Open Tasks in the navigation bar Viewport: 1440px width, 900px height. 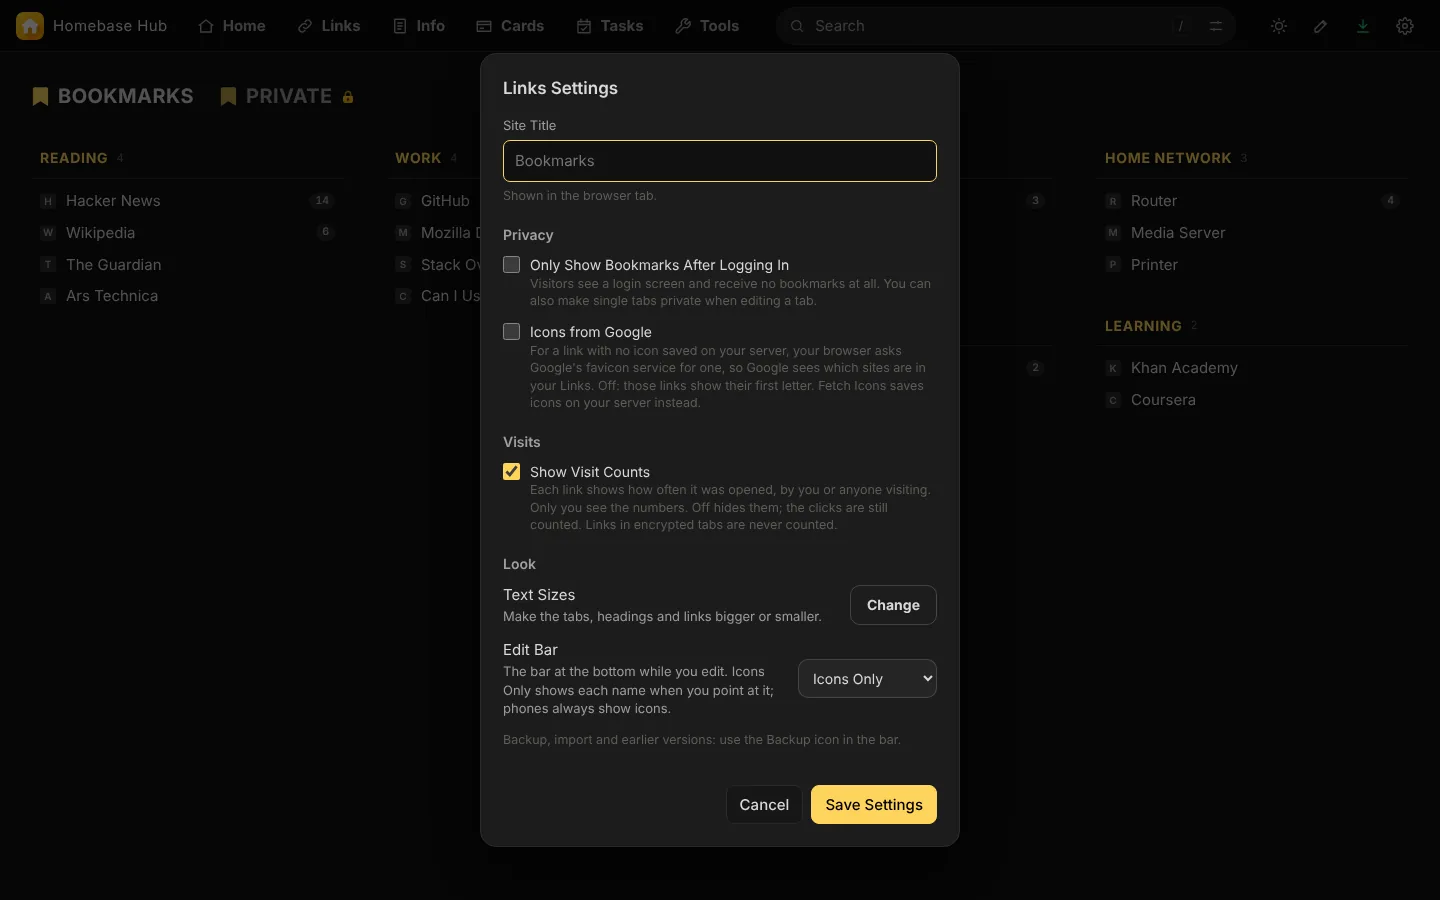610,26
